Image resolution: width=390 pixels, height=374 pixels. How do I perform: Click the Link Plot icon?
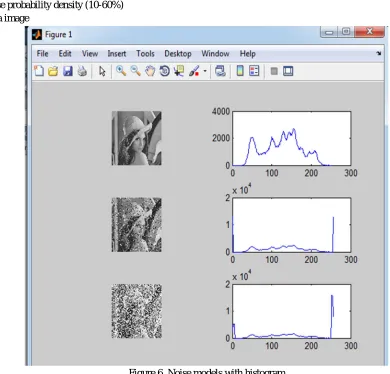click(220, 71)
